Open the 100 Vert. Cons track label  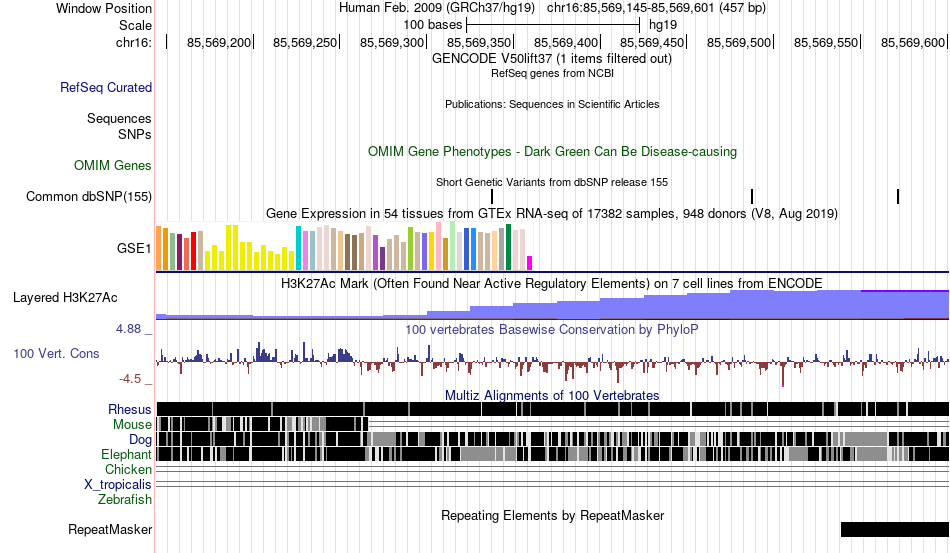click(x=56, y=353)
